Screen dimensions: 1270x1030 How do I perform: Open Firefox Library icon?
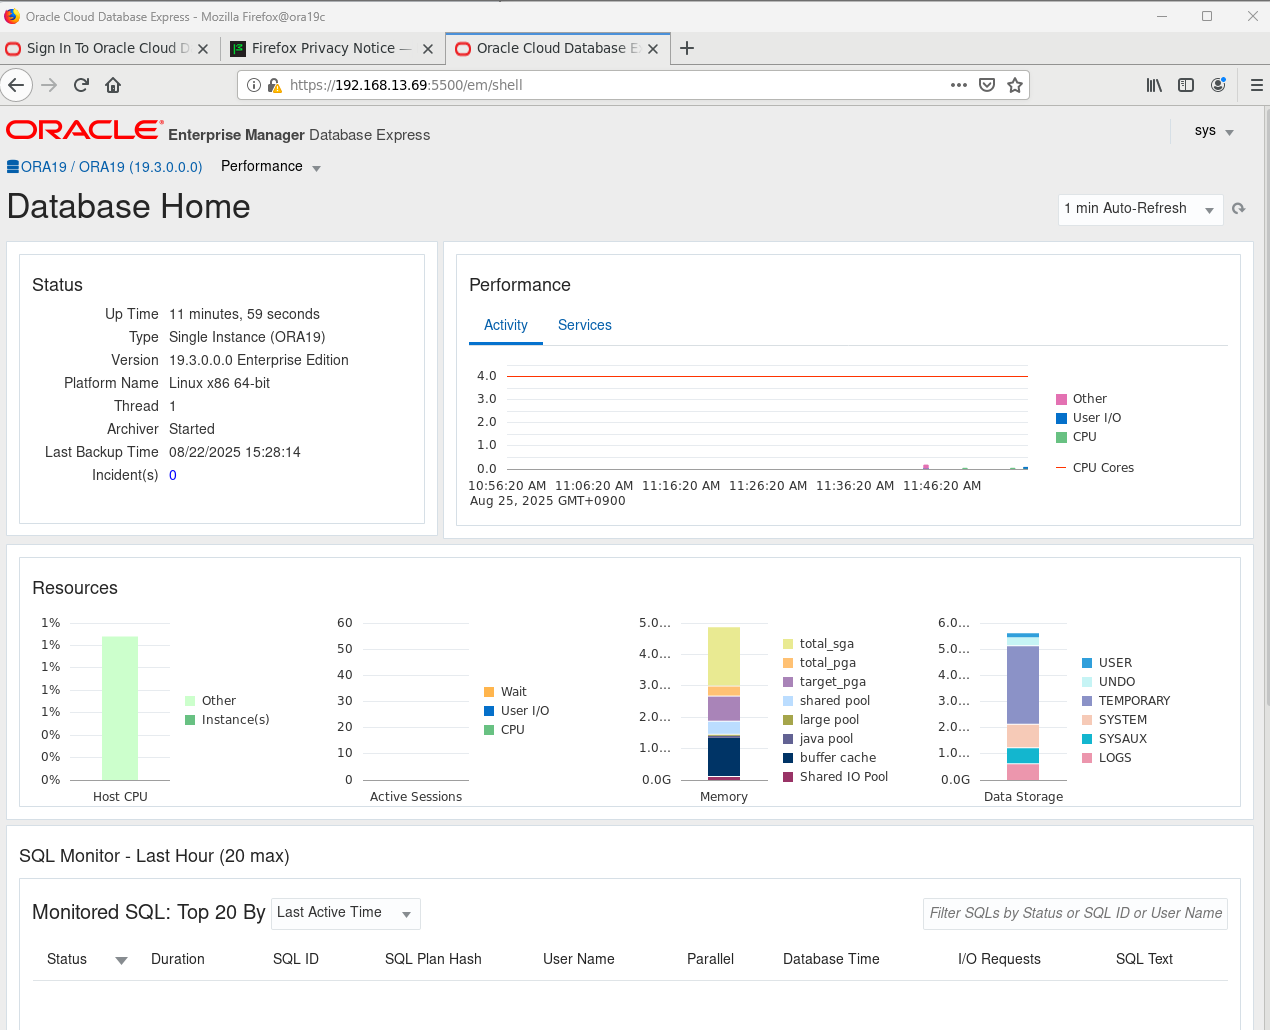coord(1154,85)
